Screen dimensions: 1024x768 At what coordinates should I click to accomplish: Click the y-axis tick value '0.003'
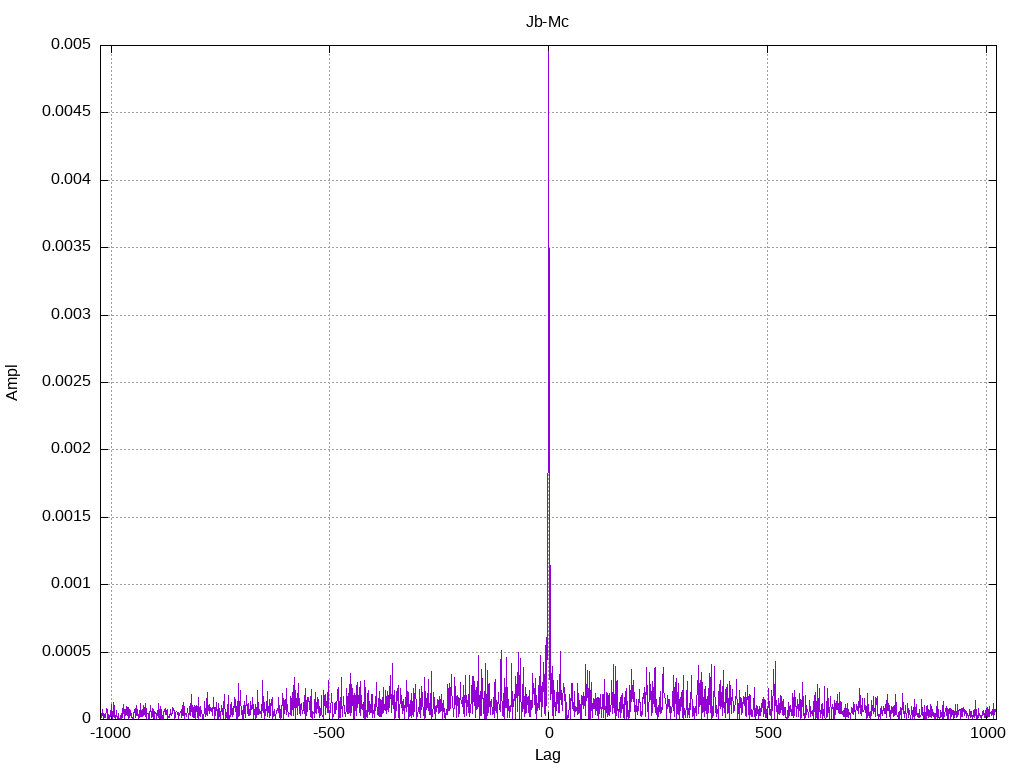(x=71, y=314)
